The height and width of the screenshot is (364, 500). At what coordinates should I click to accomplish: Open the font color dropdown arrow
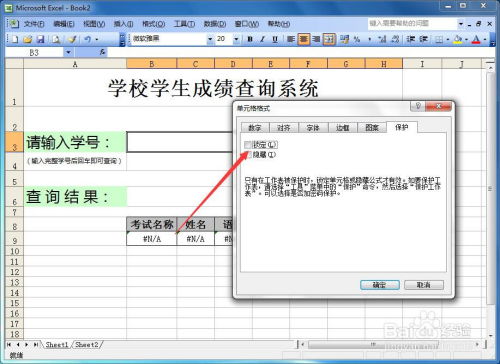(485, 39)
